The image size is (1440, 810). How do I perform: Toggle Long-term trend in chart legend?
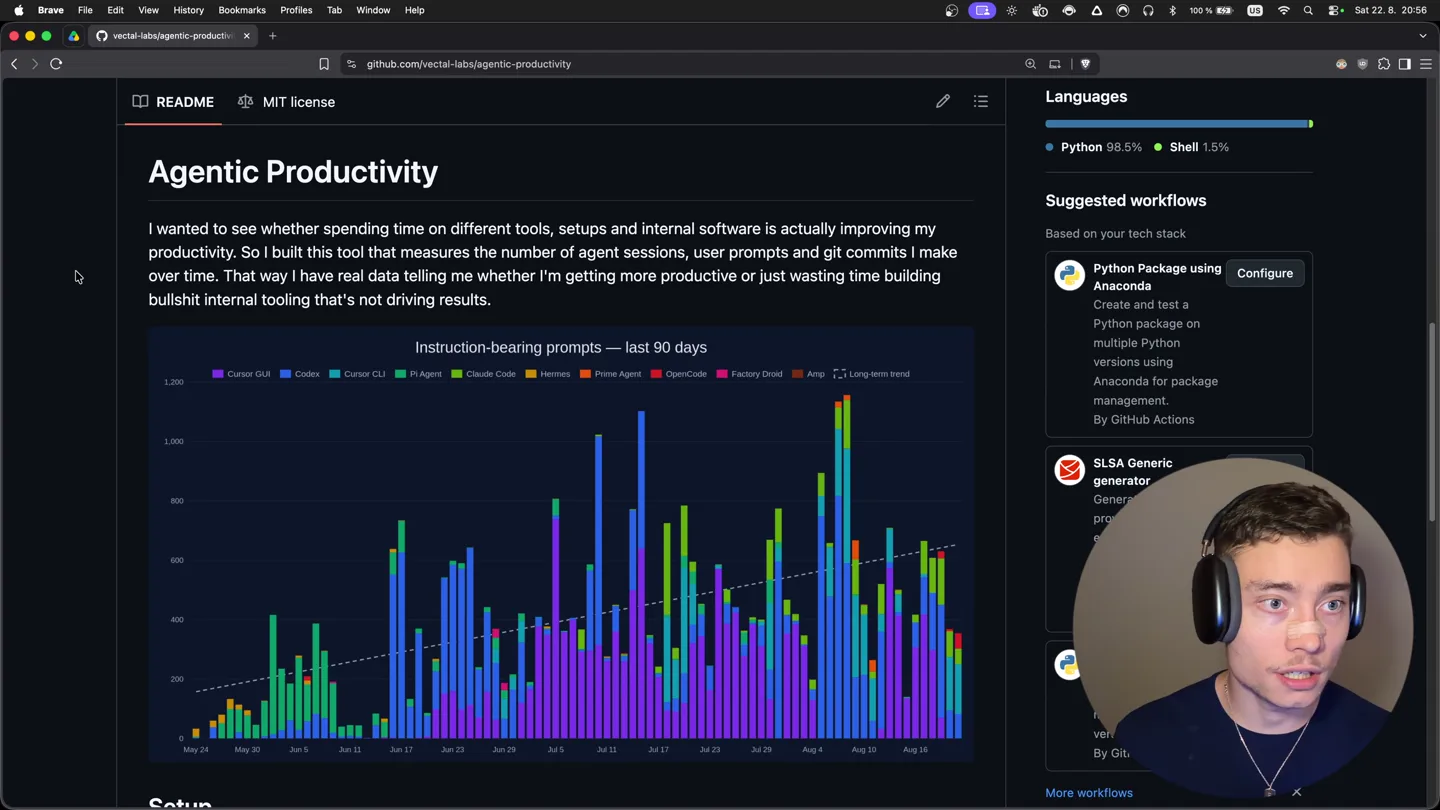click(x=871, y=374)
